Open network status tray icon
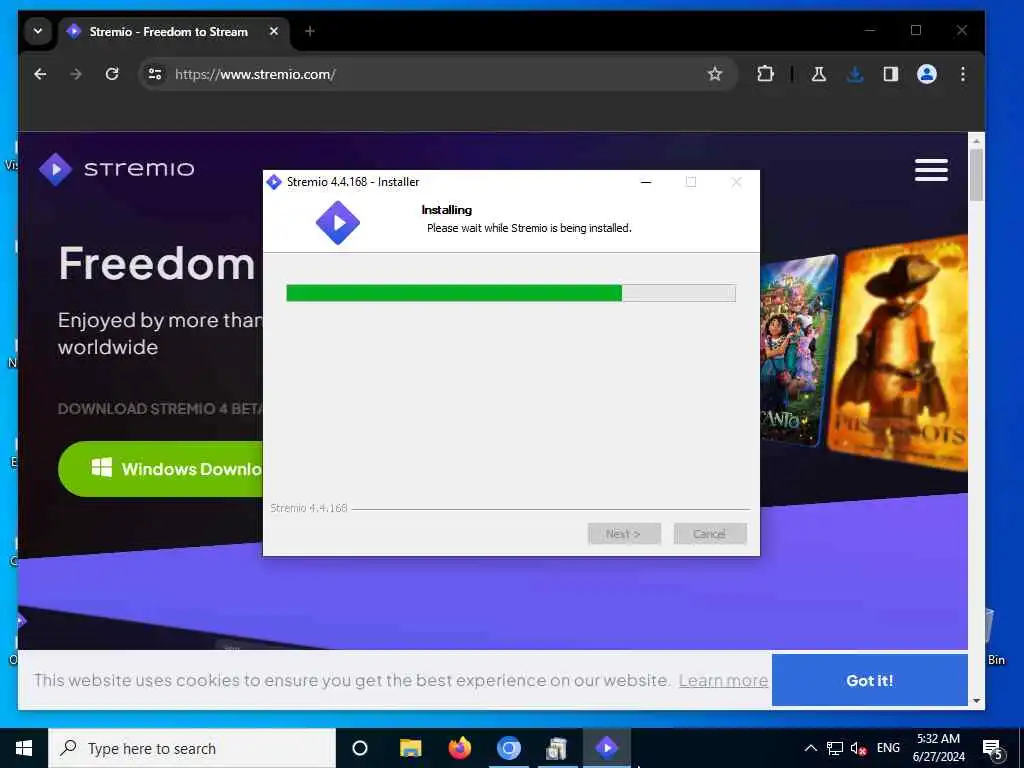Screen dimensions: 1024x768 click(835, 748)
